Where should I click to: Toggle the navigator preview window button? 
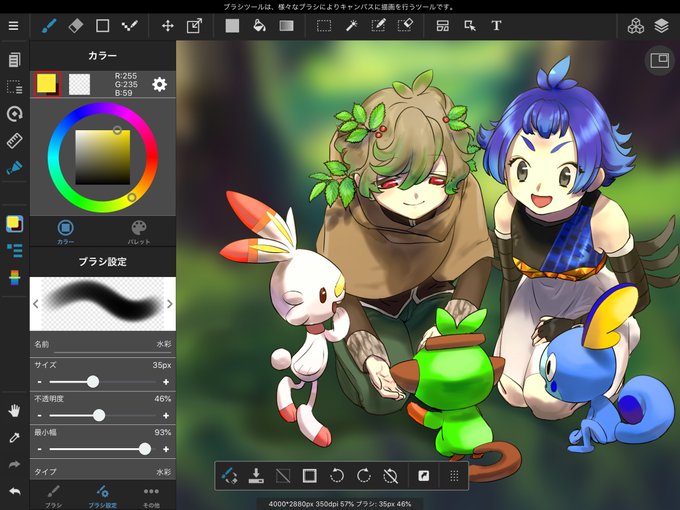[x=660, y=60]
